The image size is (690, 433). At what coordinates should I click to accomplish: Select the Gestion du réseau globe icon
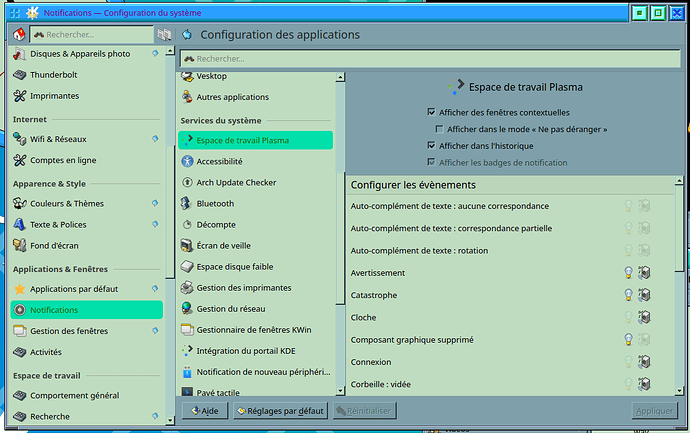click(187, 308)
